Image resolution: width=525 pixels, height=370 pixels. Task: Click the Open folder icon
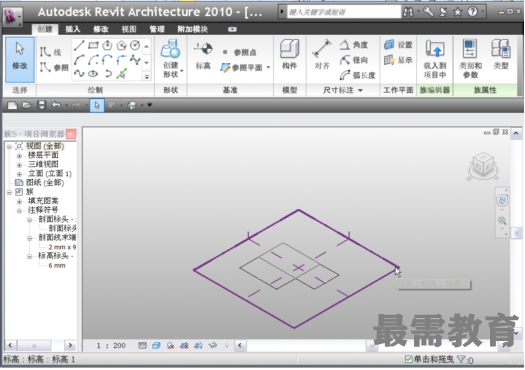point(27,105)
